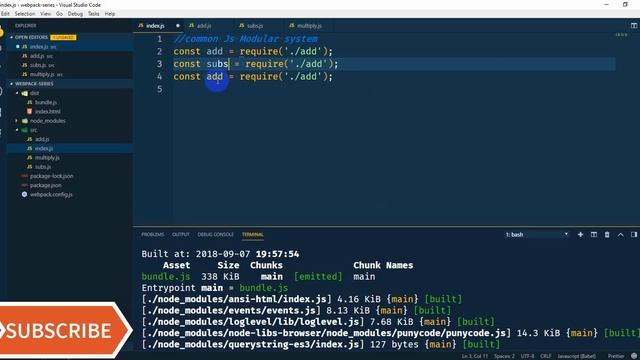
Task: Open subs.js in the src folder
Action: pyautogui.click(x=69, y=167)
